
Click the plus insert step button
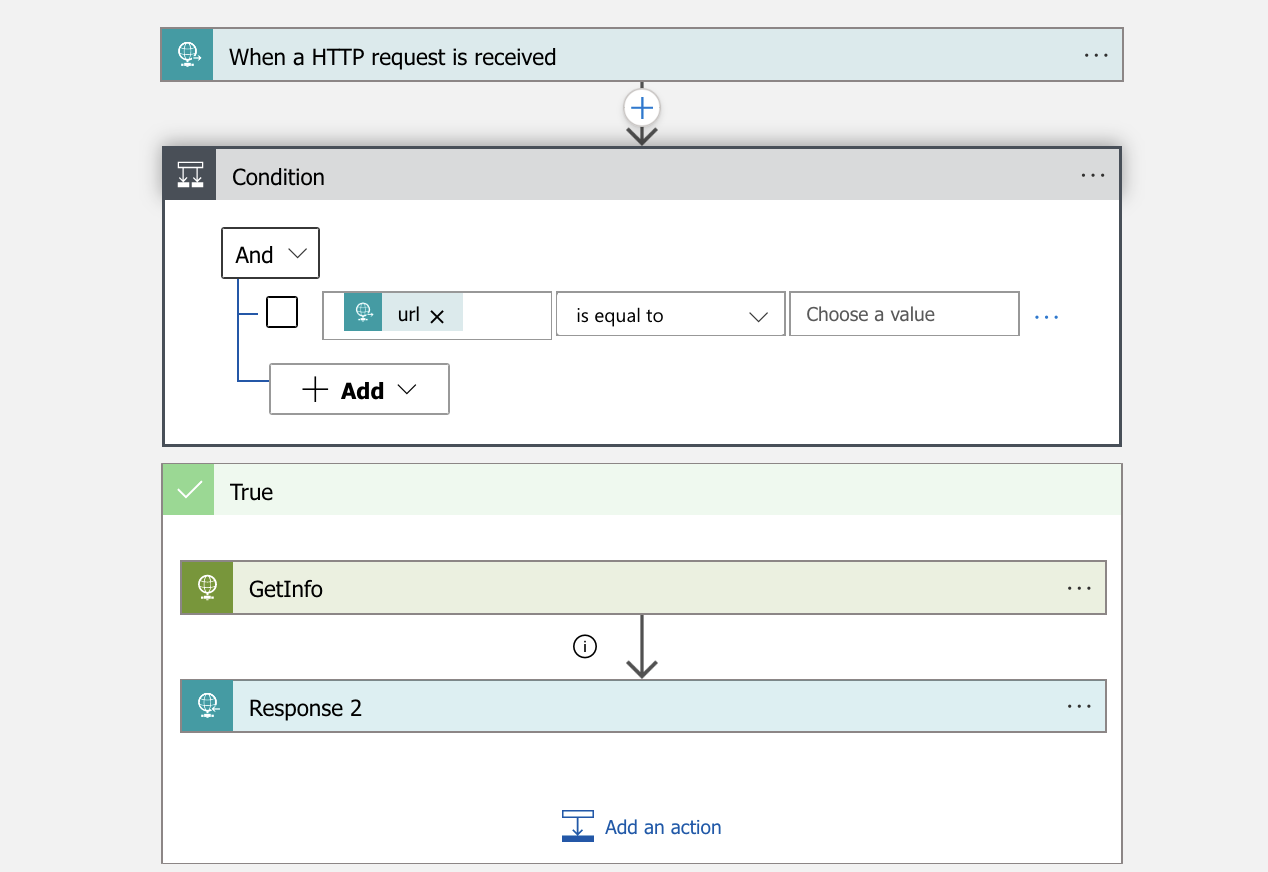coord(642,107)
